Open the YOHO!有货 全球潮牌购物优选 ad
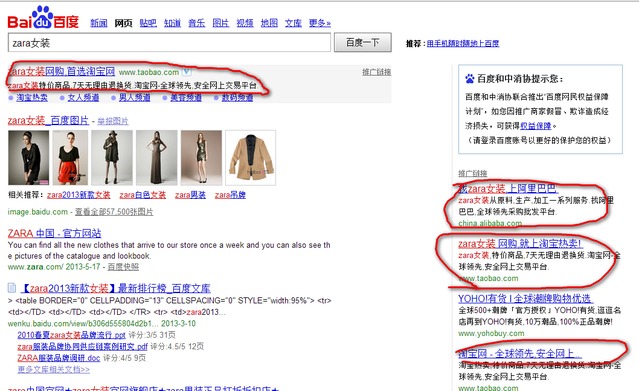The width and height of the screenshot is (639, 391). (x=525, y=298)
